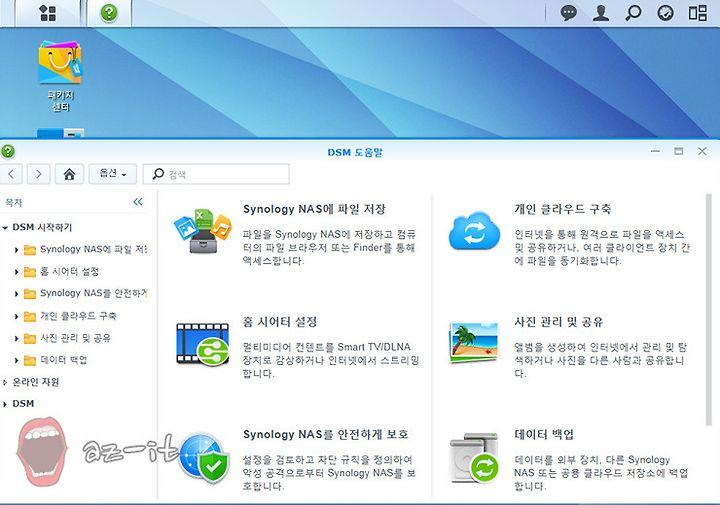Expand the 온라인 자원 tree node
Viewport: 720px width, 505px height.
coord(5,382)
